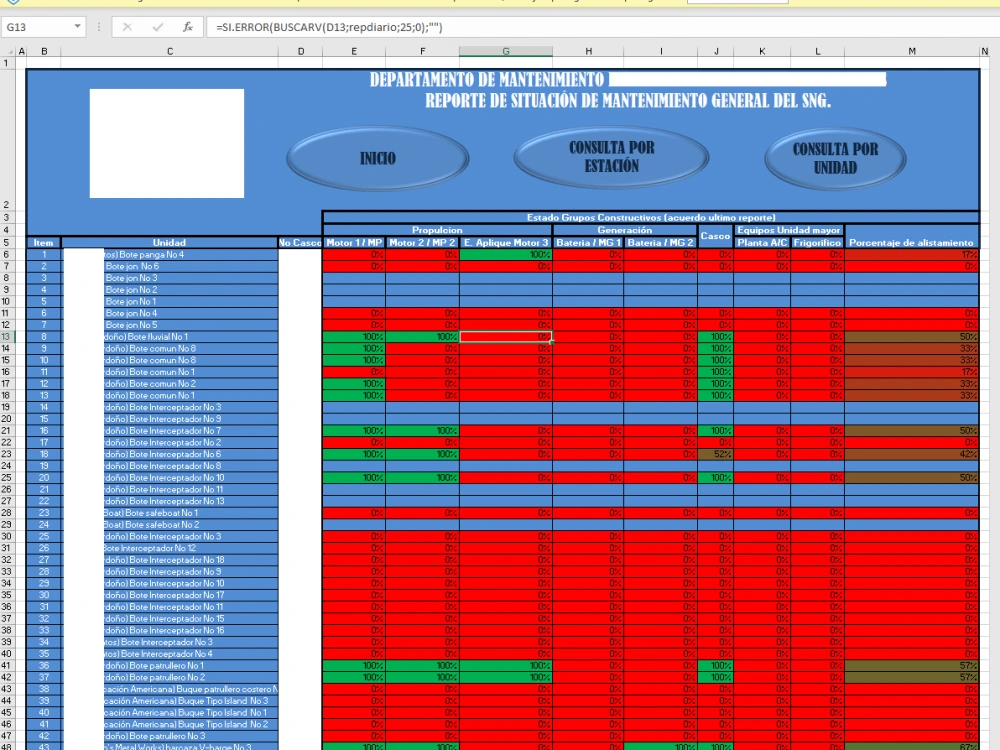The width and height of the screenshot is (1000, 750).
Task: Select column G header
Action: point(506,51)
